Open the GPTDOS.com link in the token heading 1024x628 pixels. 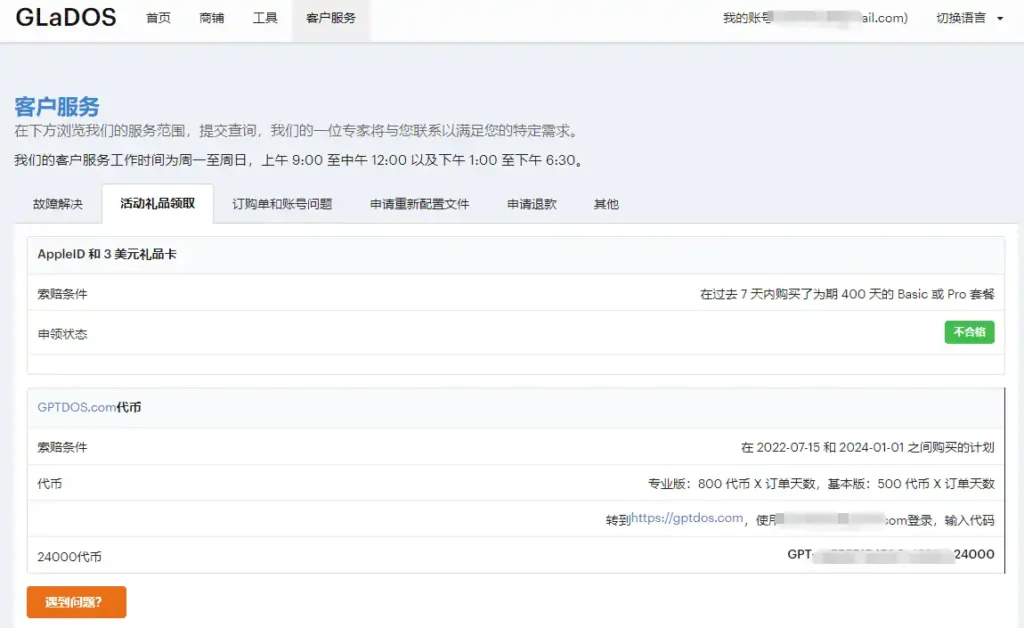point(76,407)
